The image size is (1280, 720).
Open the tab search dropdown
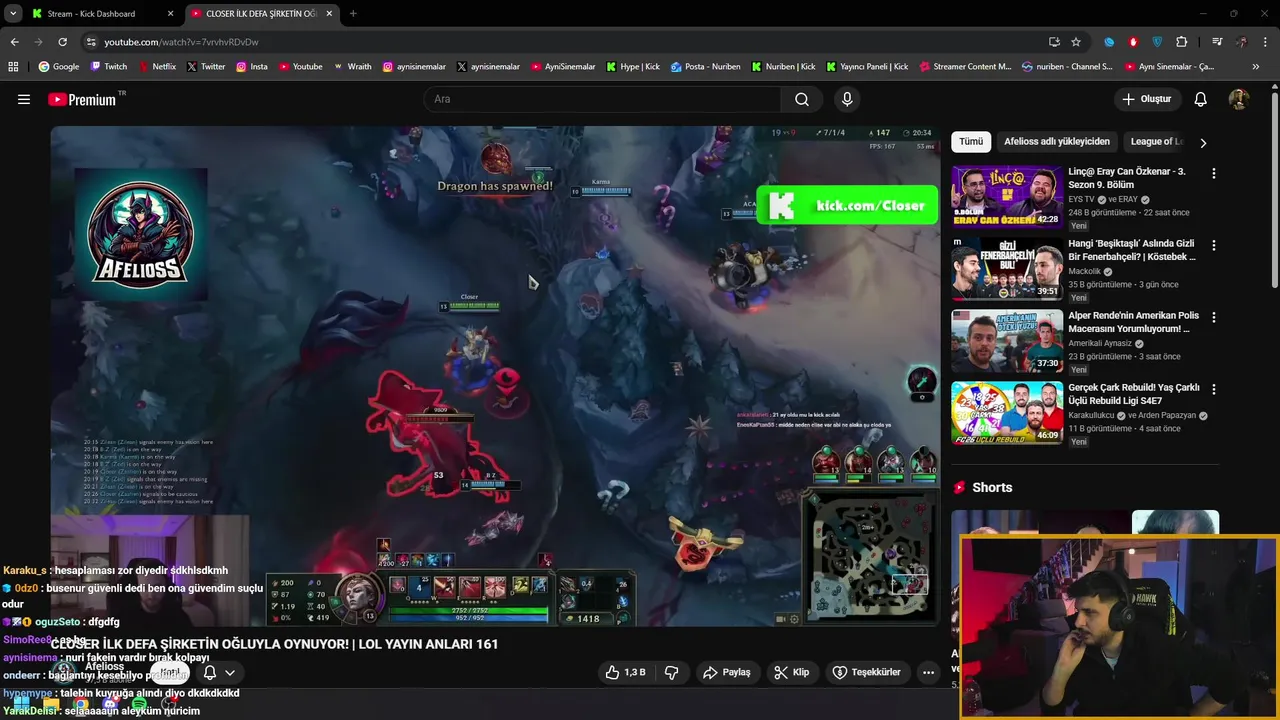[x=13, y=14]
